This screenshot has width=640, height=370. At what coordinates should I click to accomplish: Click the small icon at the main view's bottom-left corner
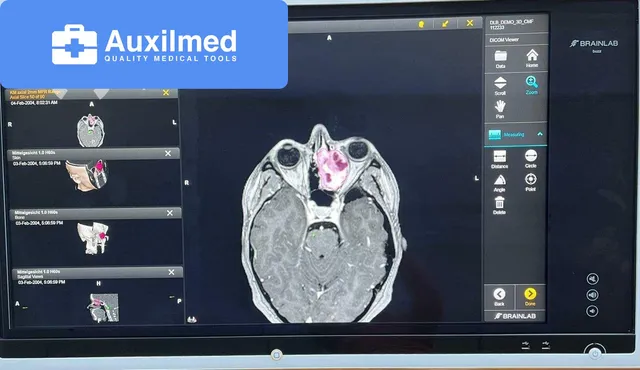[192, 319]
